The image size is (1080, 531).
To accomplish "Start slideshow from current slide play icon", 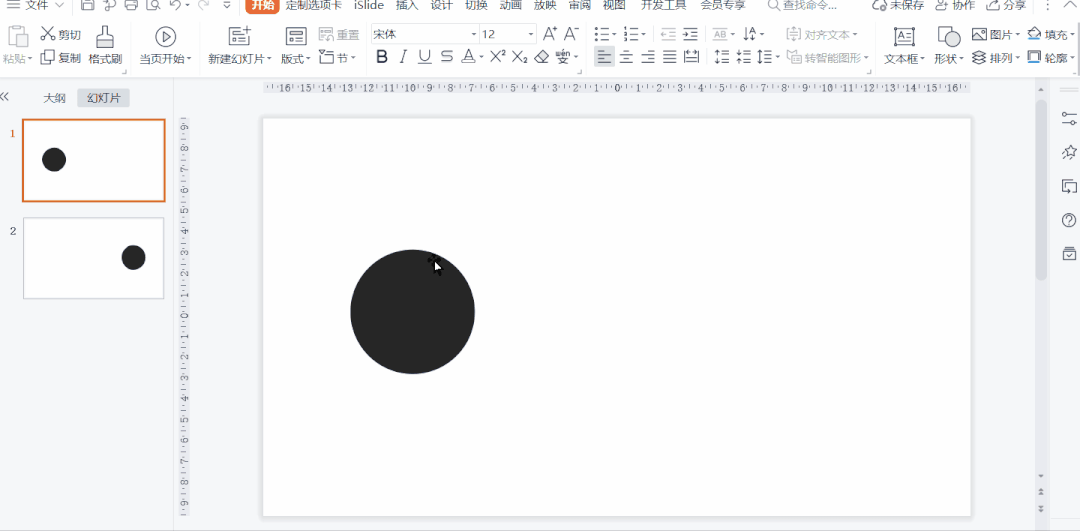I will [165, 37].
